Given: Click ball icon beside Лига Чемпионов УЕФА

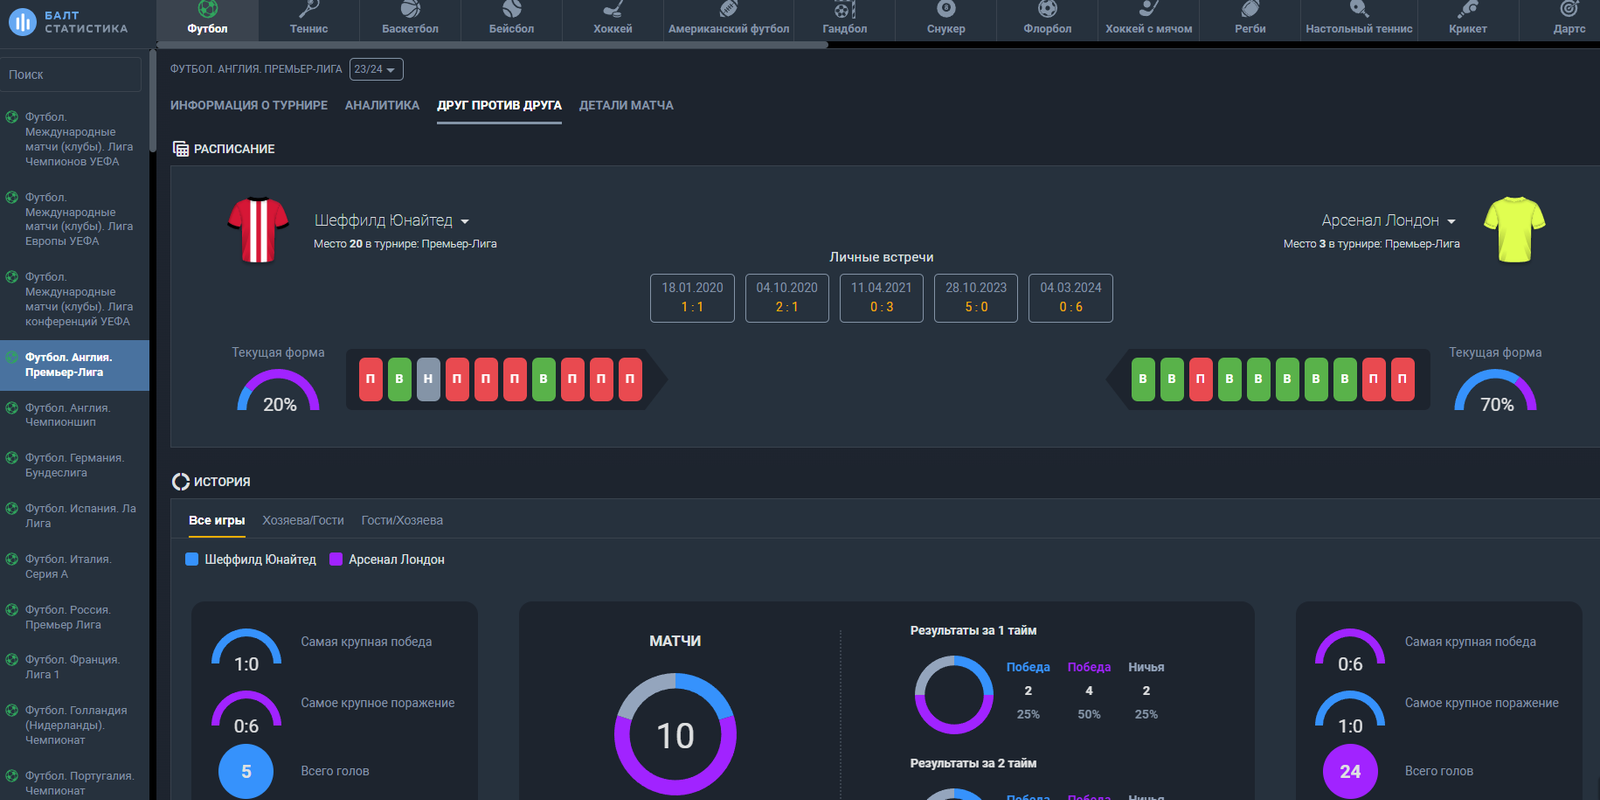Looking at the screenshot, I should click(x=12, y=117).
